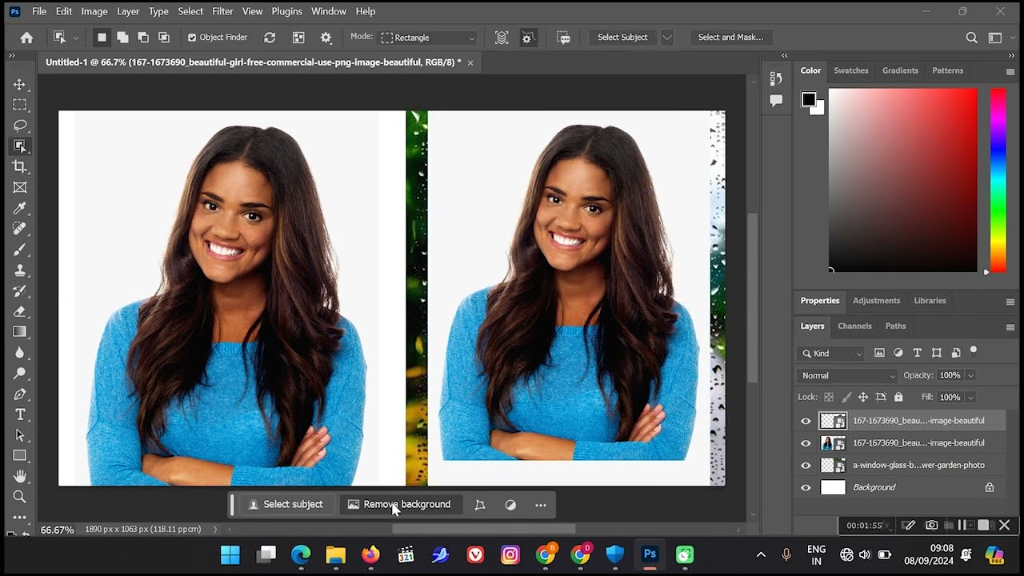
Task: Select the Eyedropper tool
Action: point(20,208)
